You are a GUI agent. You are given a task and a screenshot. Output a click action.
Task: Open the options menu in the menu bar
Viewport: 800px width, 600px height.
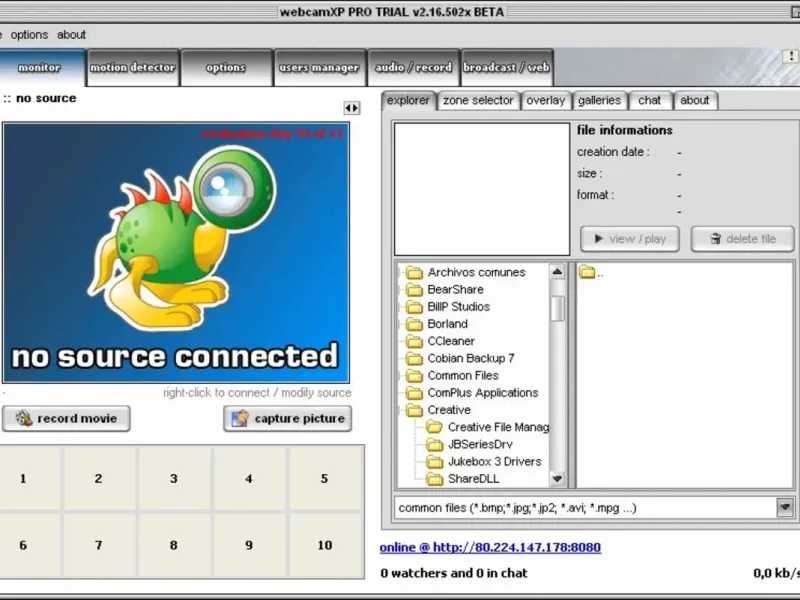pos(29,35)
